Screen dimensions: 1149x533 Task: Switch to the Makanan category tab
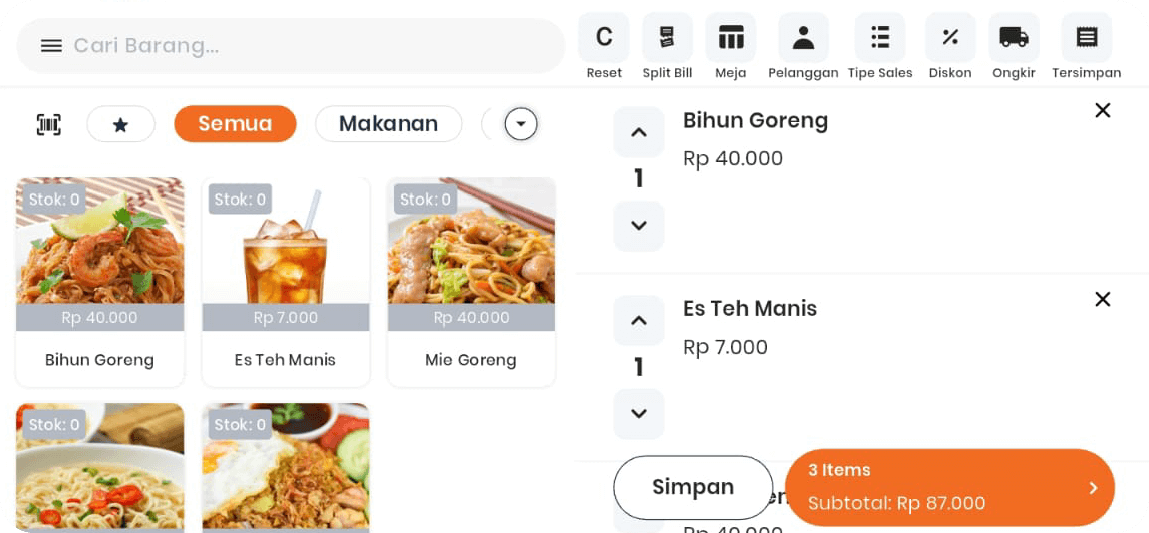[x=388, y=124]
